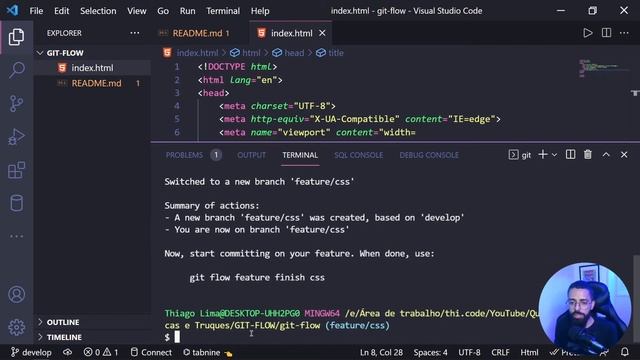Viewport: 640px width, 360px height.
Task: Change indentation via Spaces: 4
Action: pos(430,352)
